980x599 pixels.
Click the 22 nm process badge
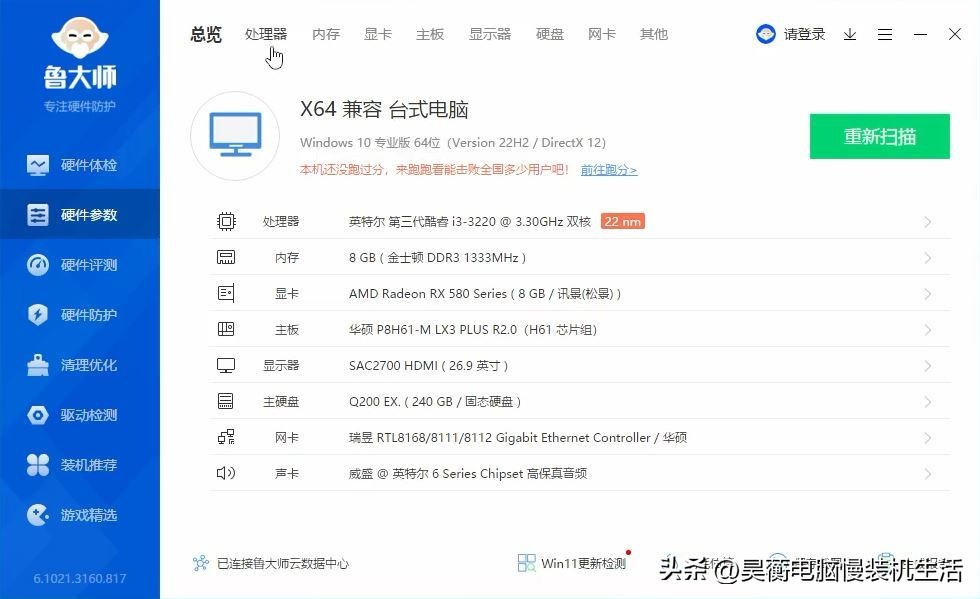(x=623, y=221)
